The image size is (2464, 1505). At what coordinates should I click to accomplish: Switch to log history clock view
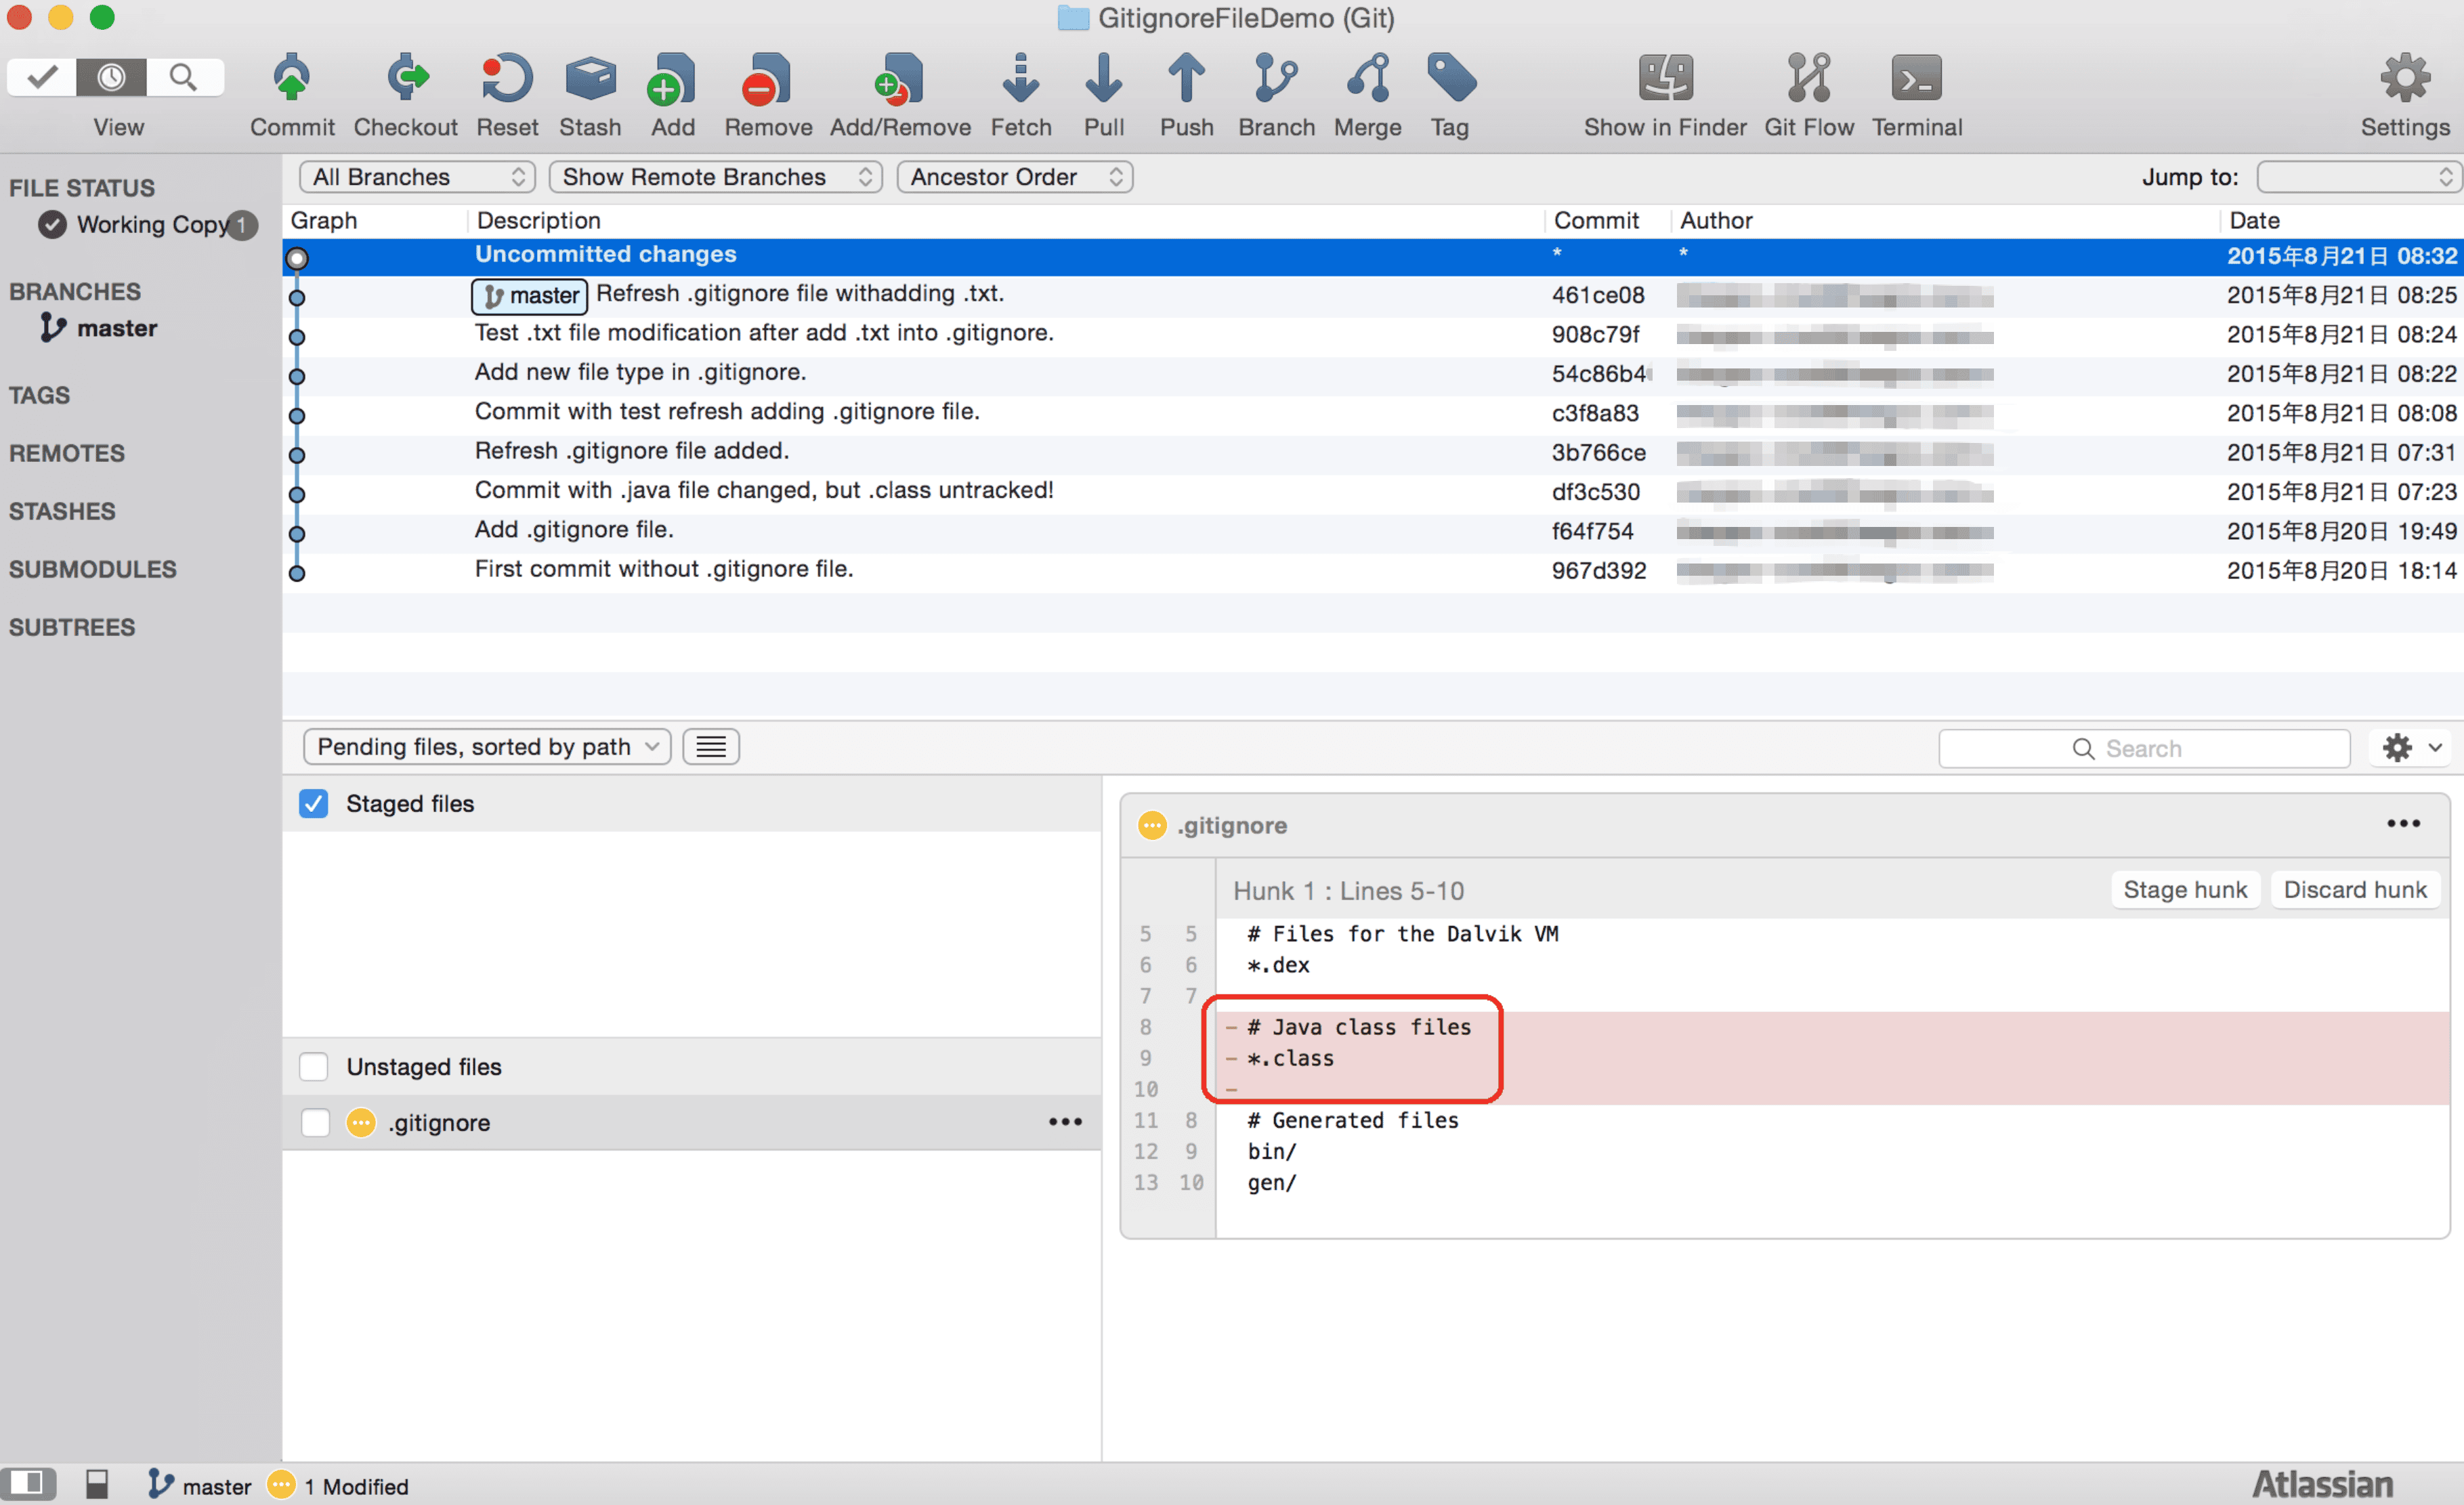click(x=111, y=77)
